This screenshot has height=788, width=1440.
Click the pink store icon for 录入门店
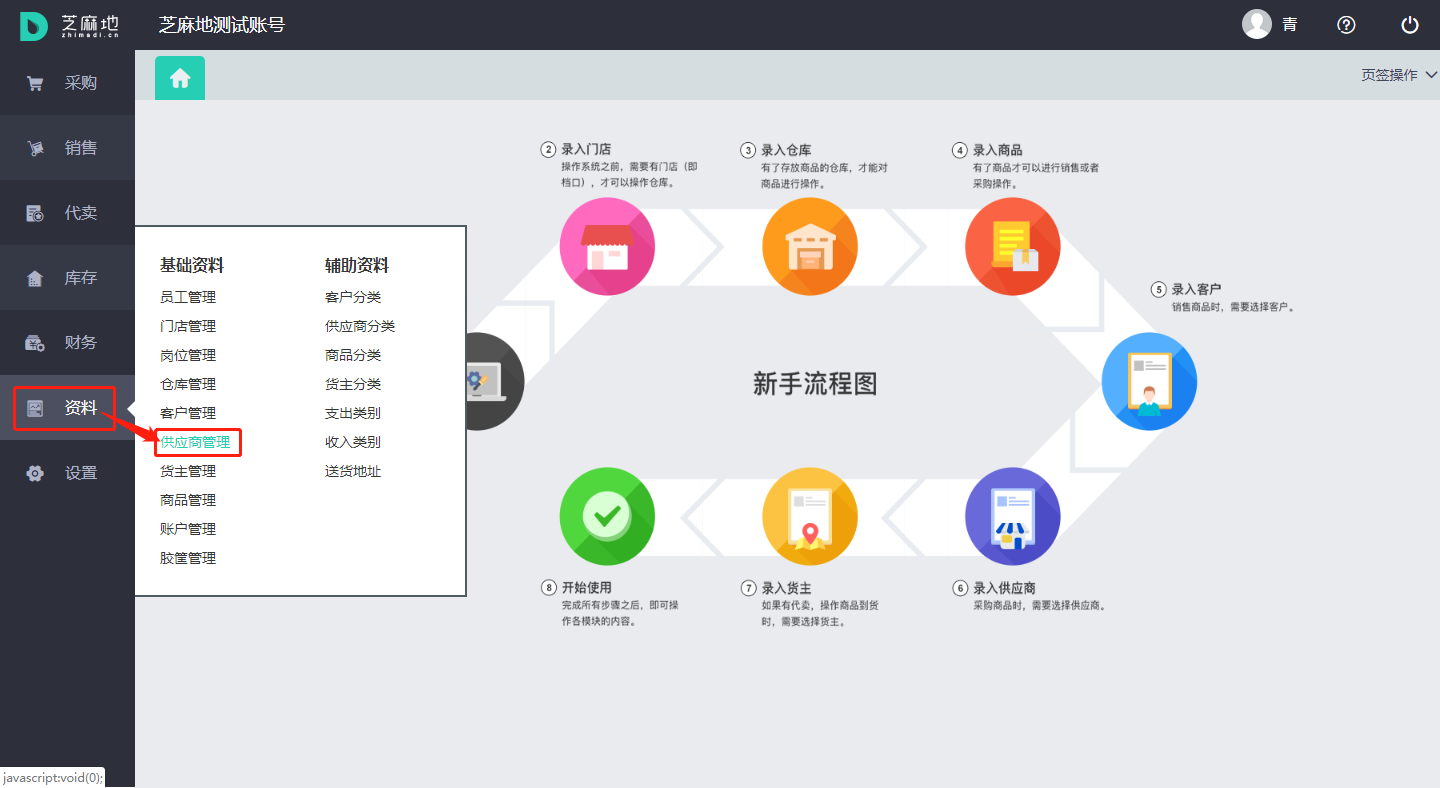click(607, 246)
